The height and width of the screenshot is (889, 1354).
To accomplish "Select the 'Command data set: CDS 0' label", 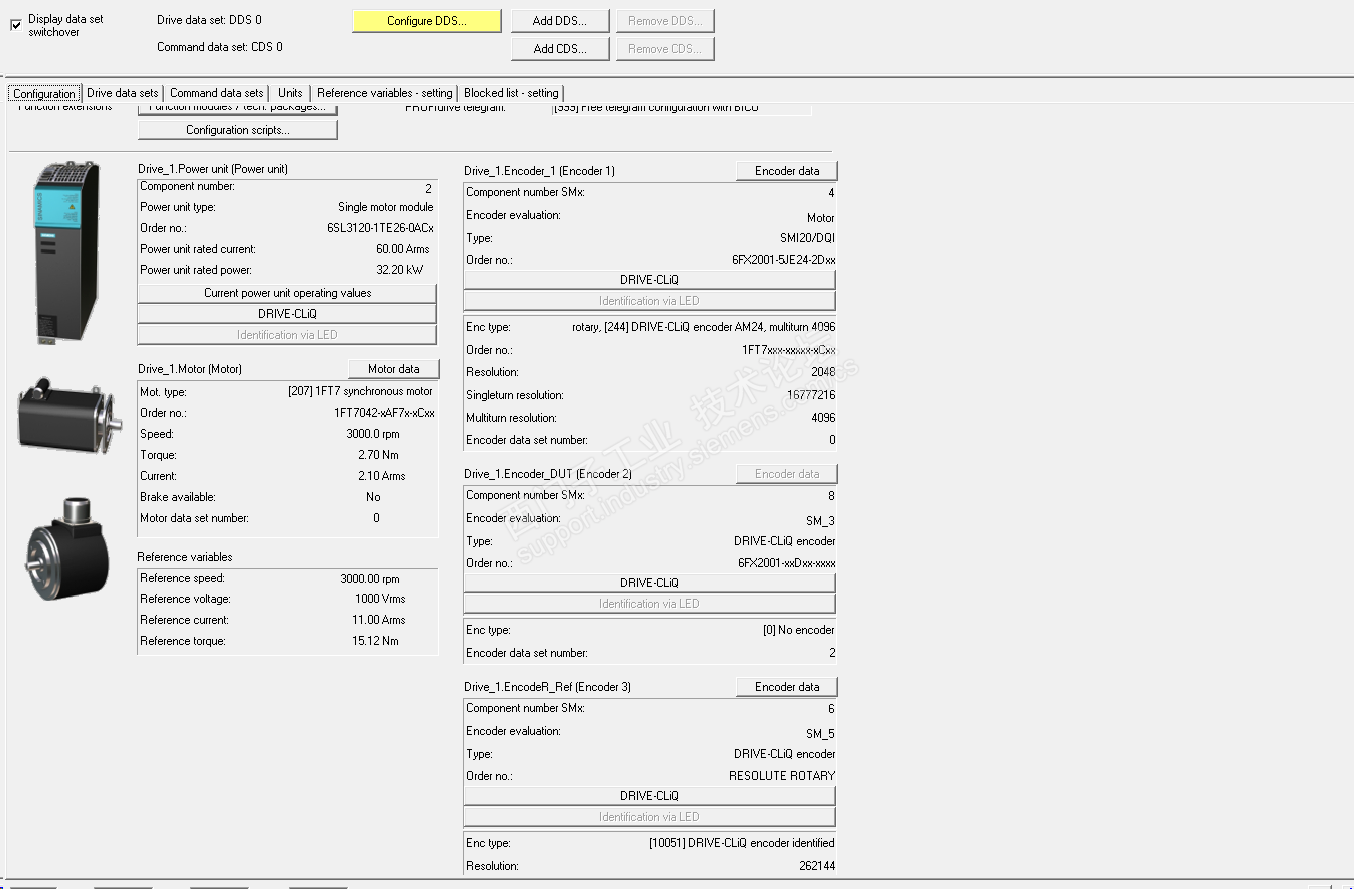I will [220, 47].
